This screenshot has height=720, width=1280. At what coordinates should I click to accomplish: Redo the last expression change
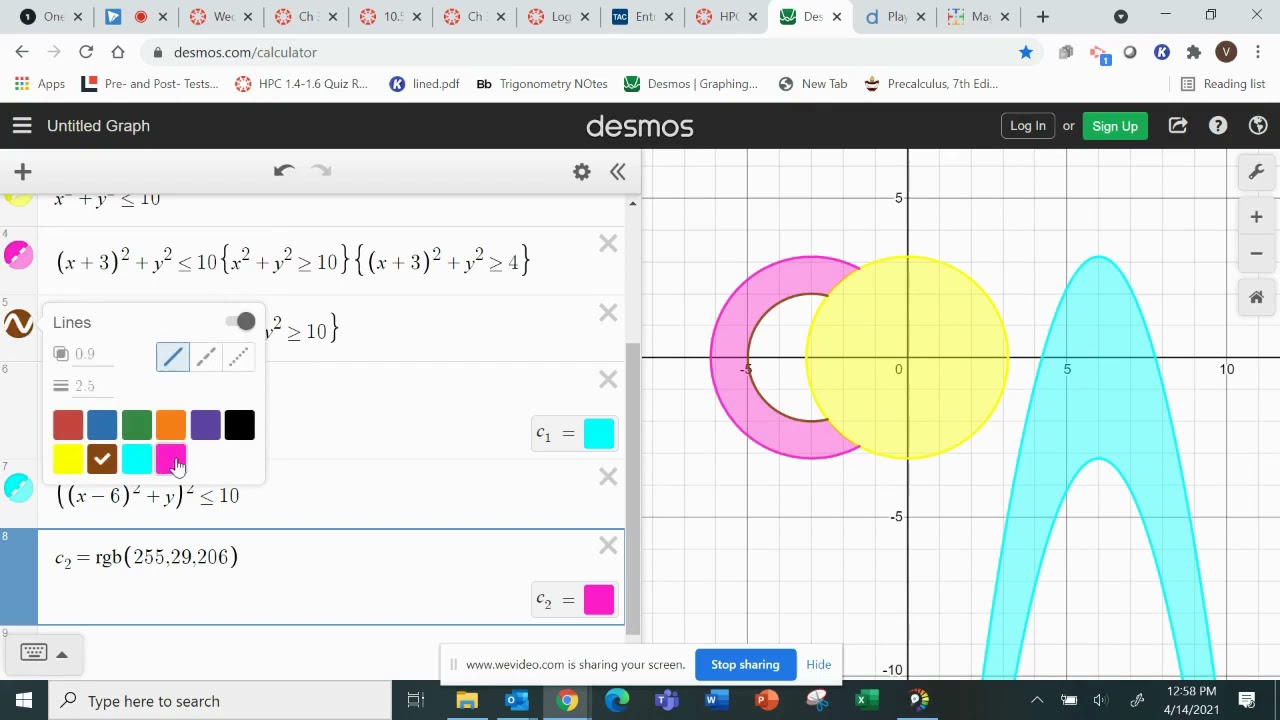click(x=321, y=171)
